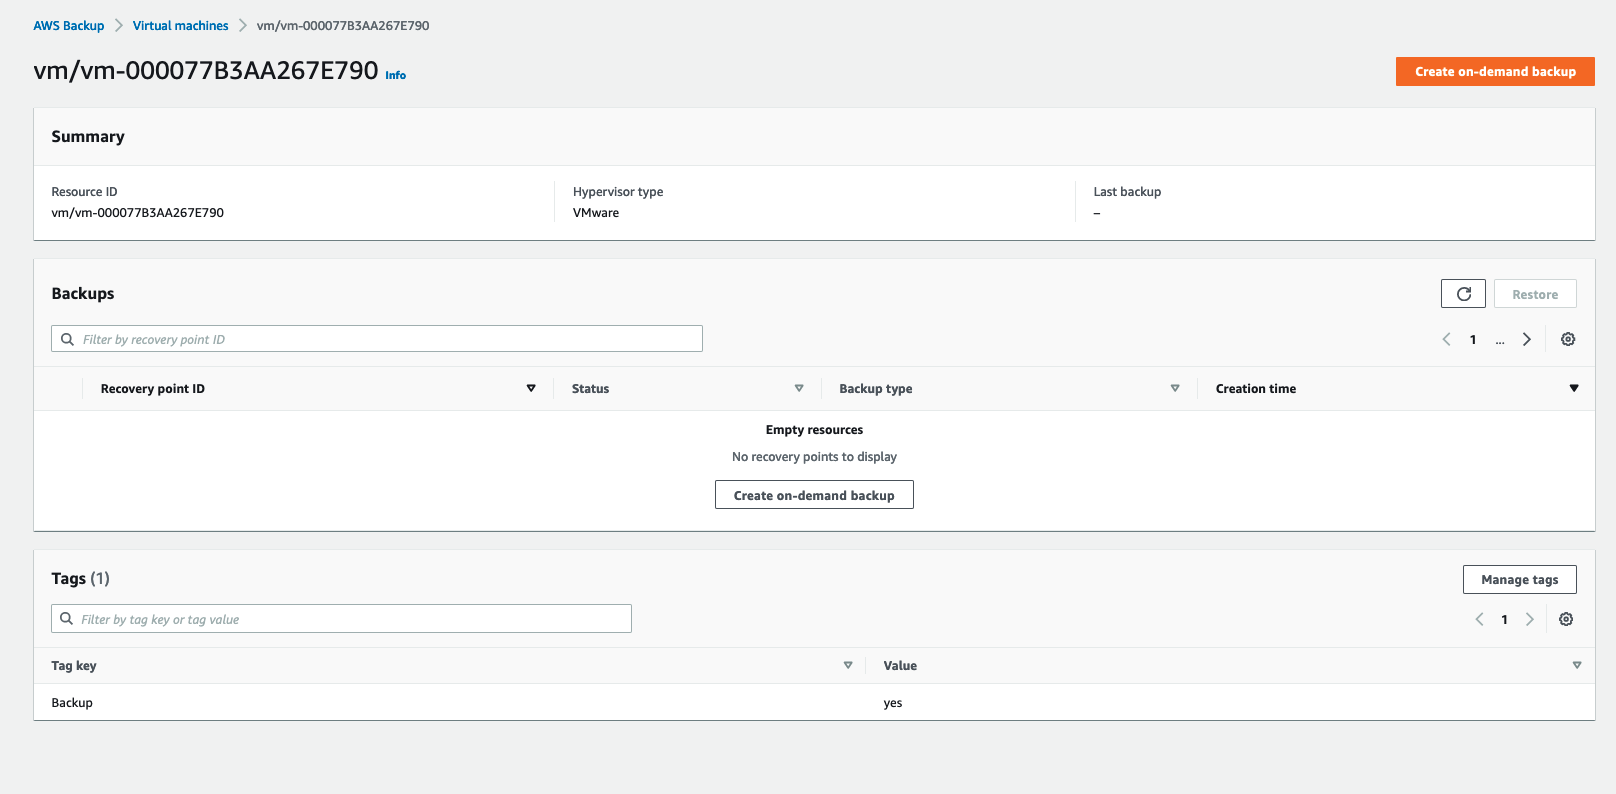1616x794 pixels.
Task: Click the orange Create on-demand backup button
Action: [x=1495, y=71]
